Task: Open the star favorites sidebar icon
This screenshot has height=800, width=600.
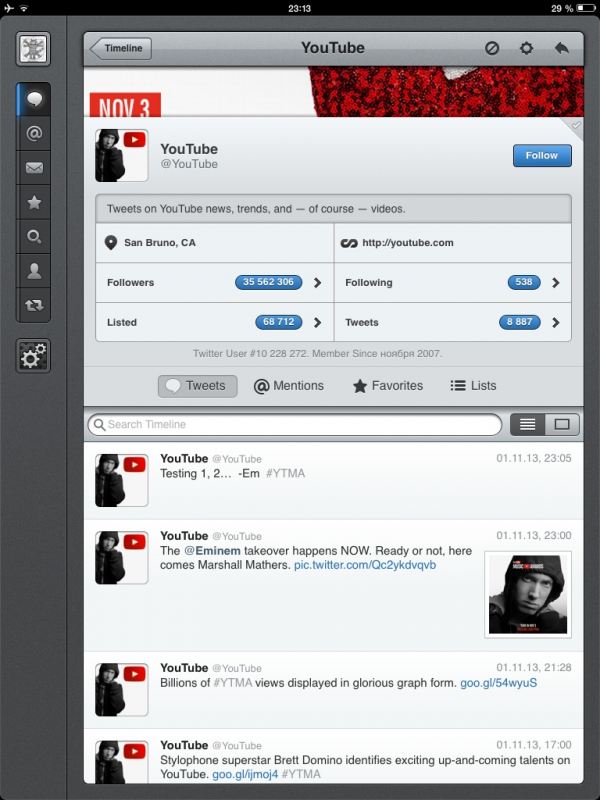Action: [x=34, y=202]
